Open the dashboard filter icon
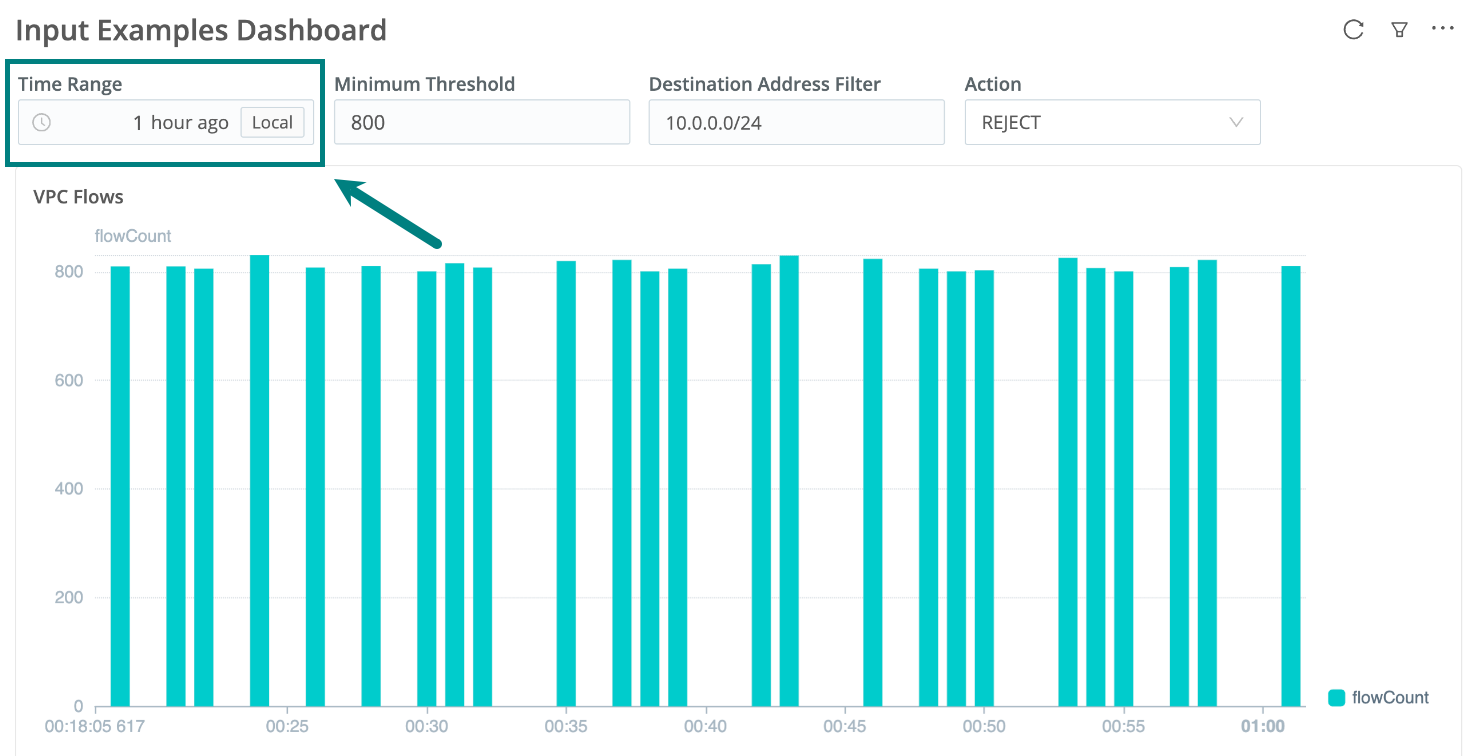The image size is (1479, 756). coord(1400,30)
